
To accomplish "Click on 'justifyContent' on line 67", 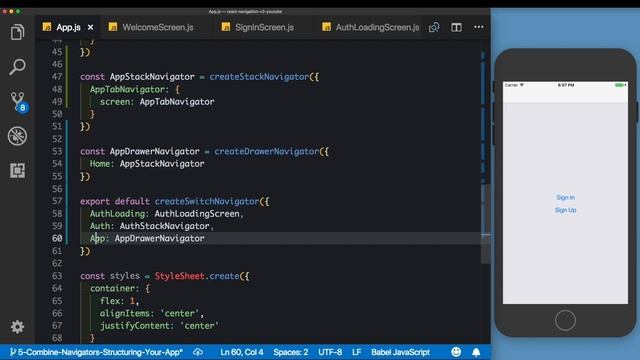I will 135,326.
